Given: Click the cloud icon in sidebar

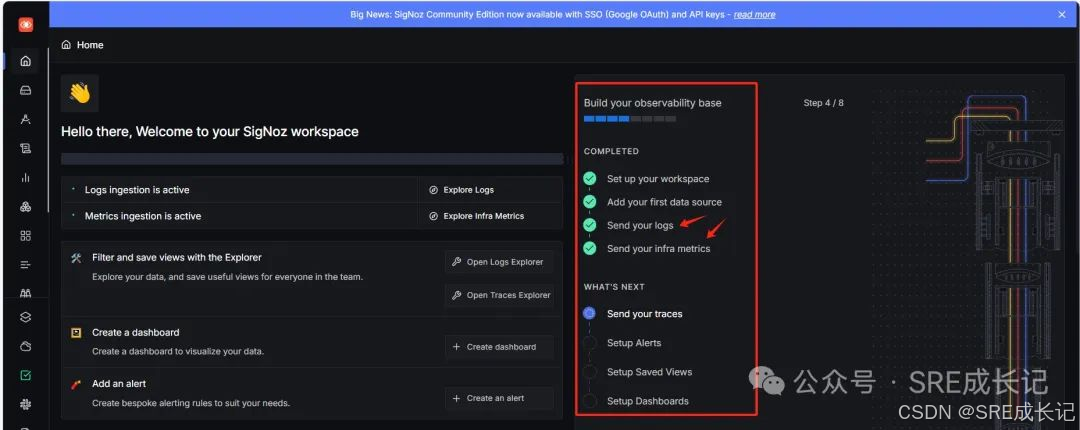Looking at the screenshot, I should [25, 347].
